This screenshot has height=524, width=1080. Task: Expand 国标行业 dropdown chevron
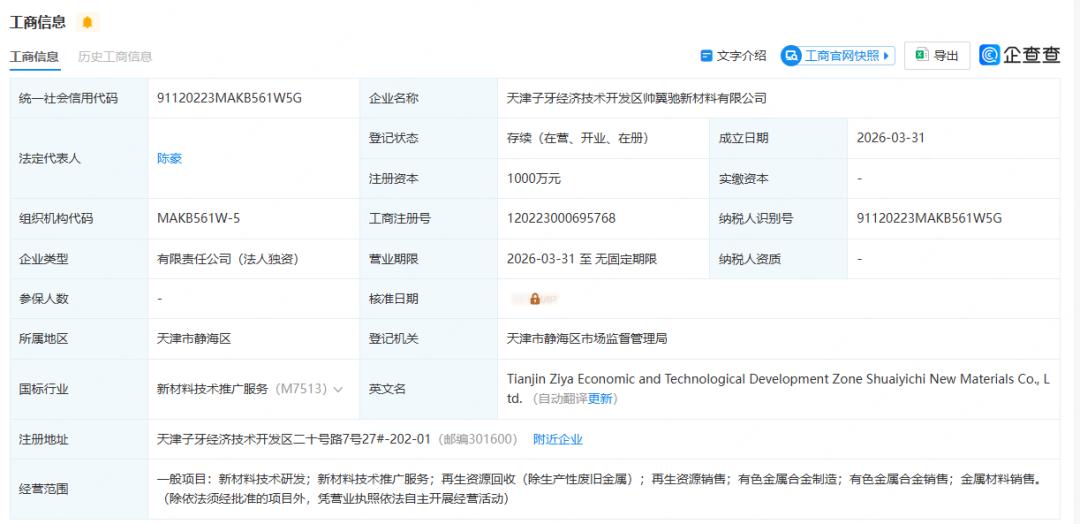pyautogui.click(x=338, y=389)
